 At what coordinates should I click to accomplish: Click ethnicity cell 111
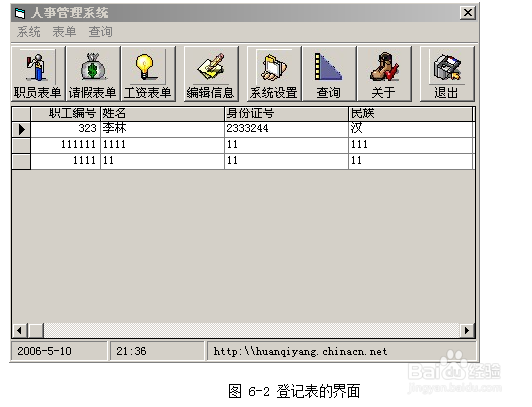pos(411,145)
